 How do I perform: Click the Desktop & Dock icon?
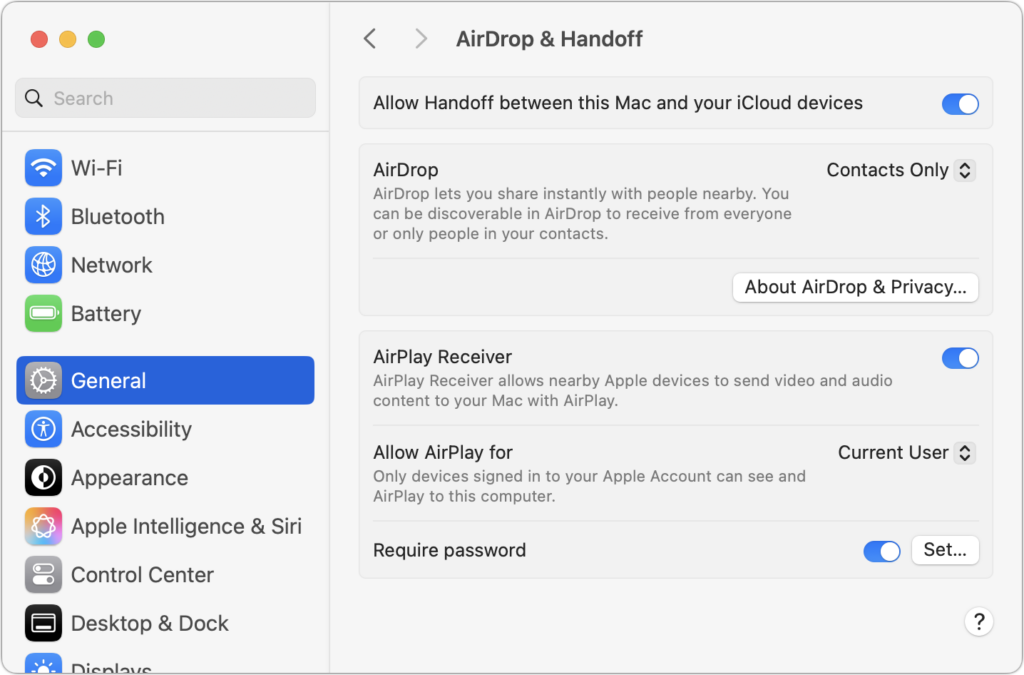[x=43, y=623]
